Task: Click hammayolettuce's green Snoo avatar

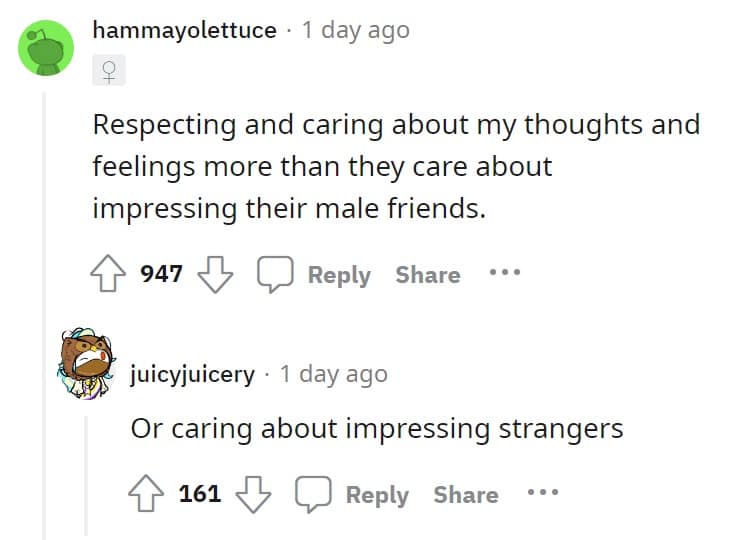Action: tap(46, 46)
